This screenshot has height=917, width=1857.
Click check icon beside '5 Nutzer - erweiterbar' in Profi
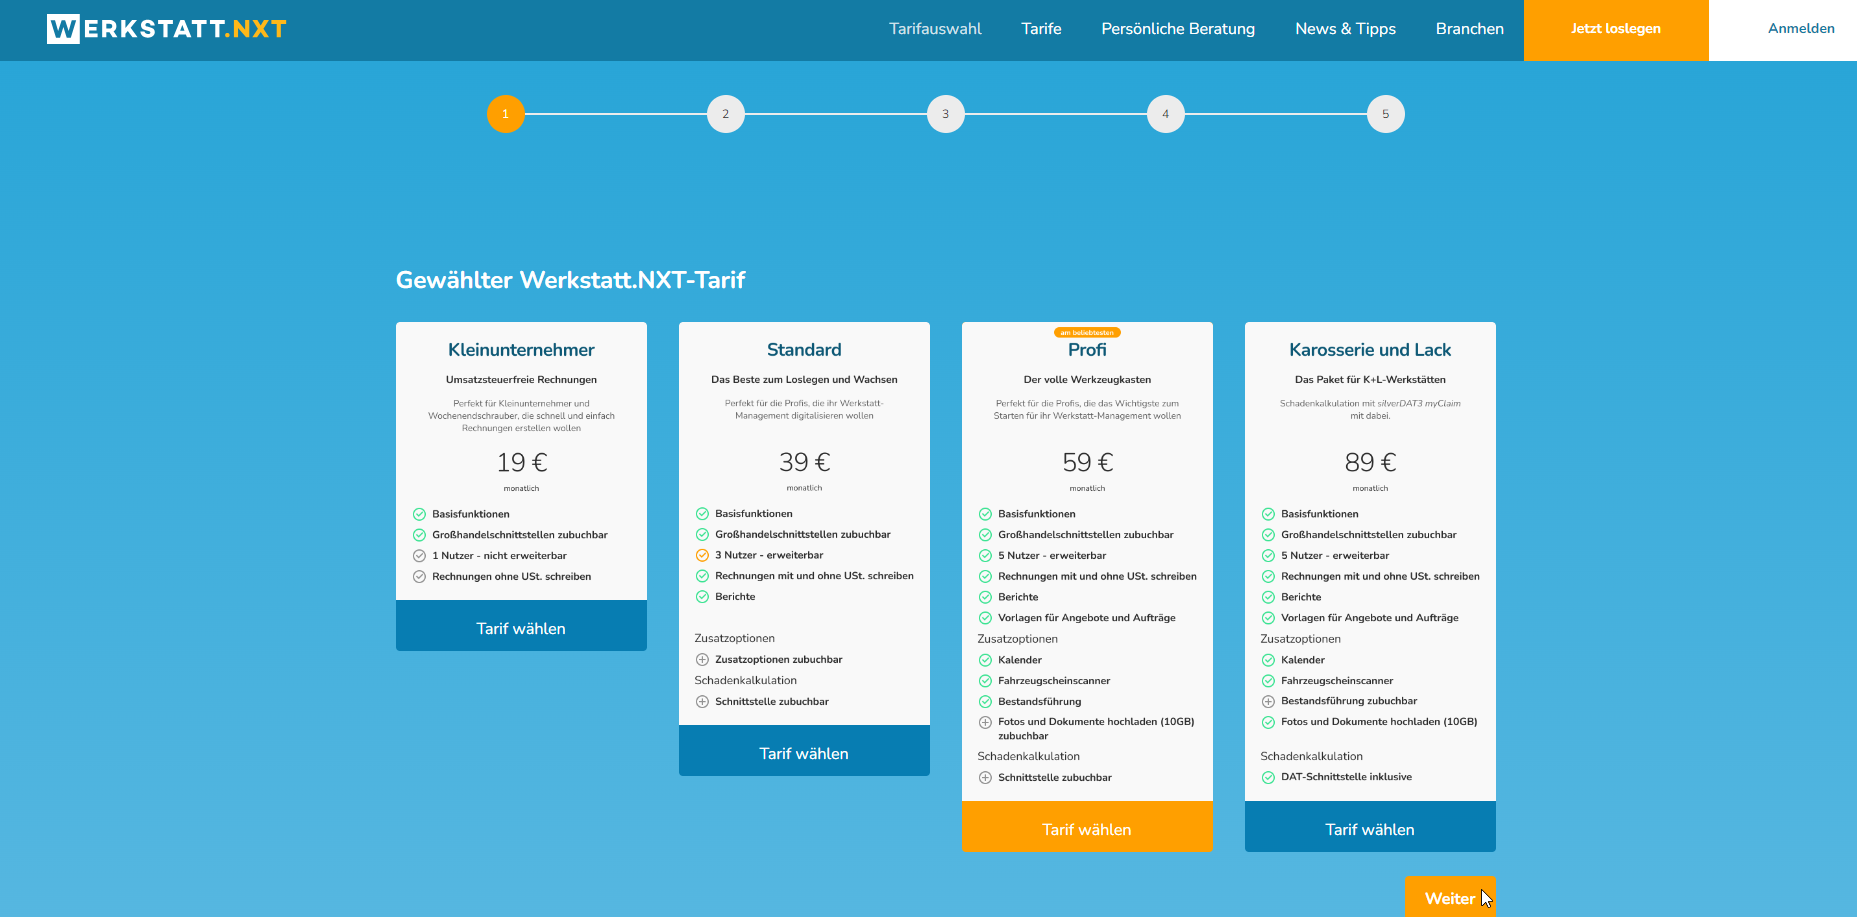pos(985,556)
